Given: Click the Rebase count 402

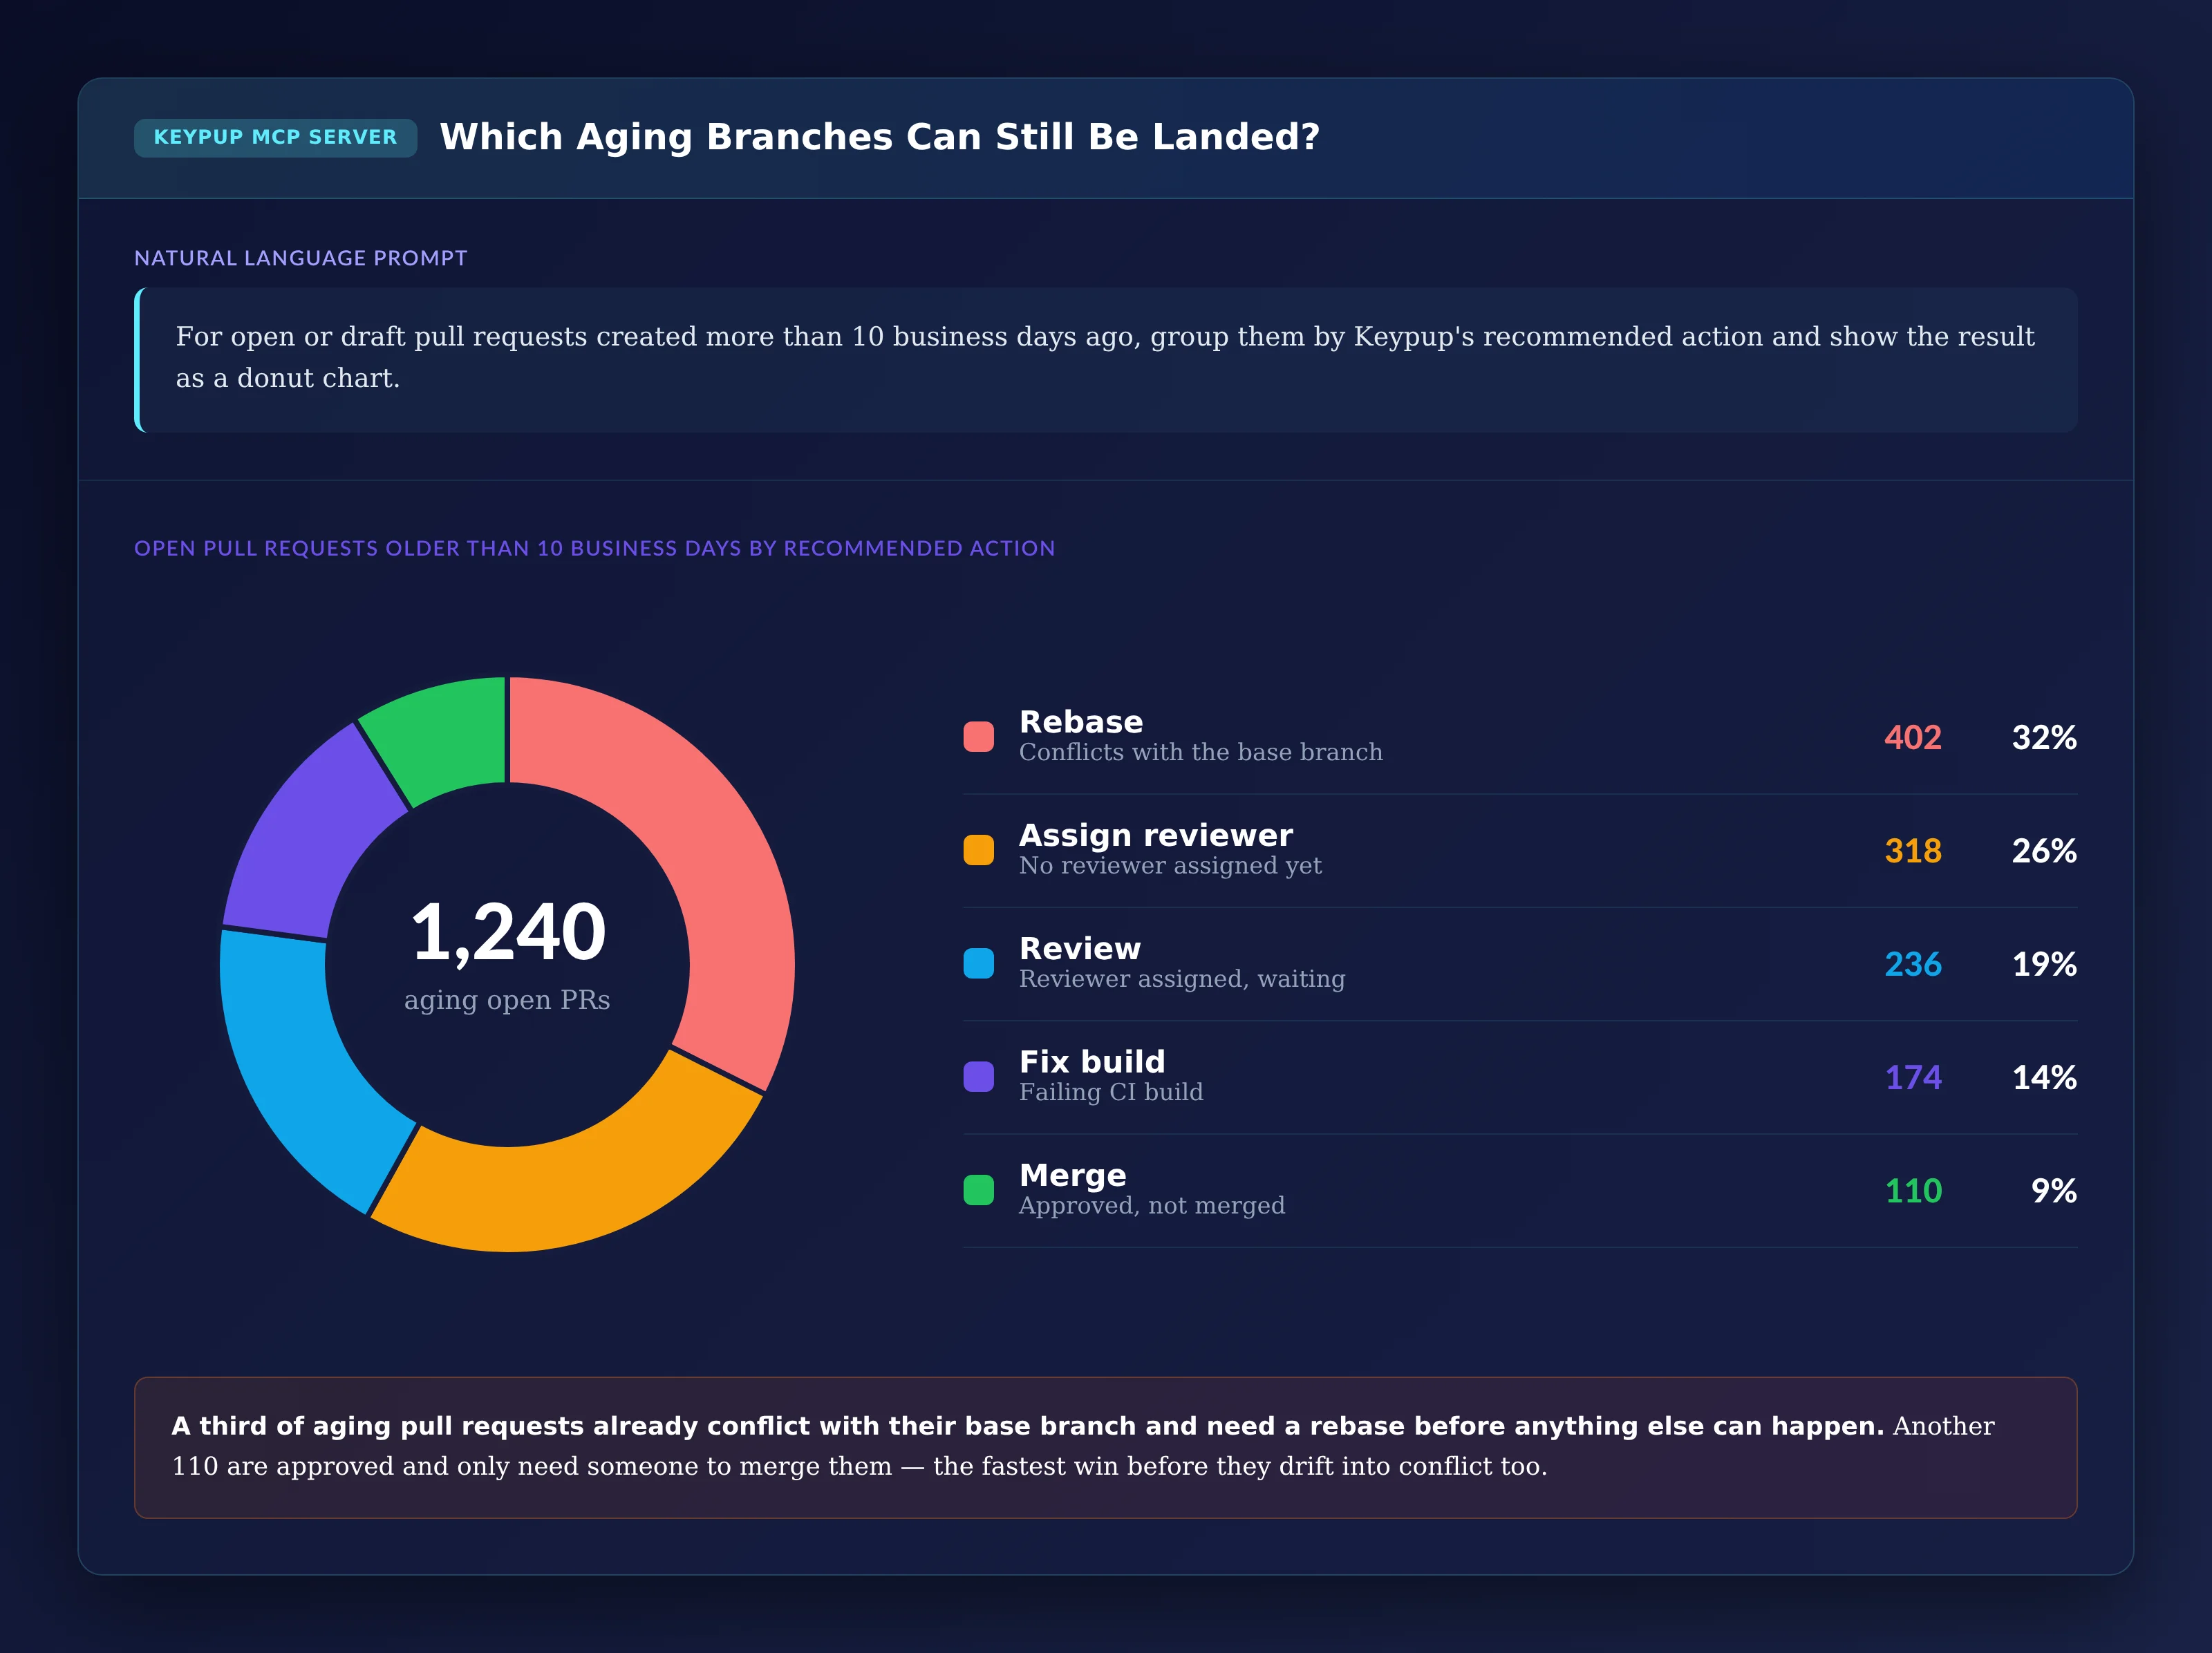Looking at the screenshot, I should [x=1913, y=737].
